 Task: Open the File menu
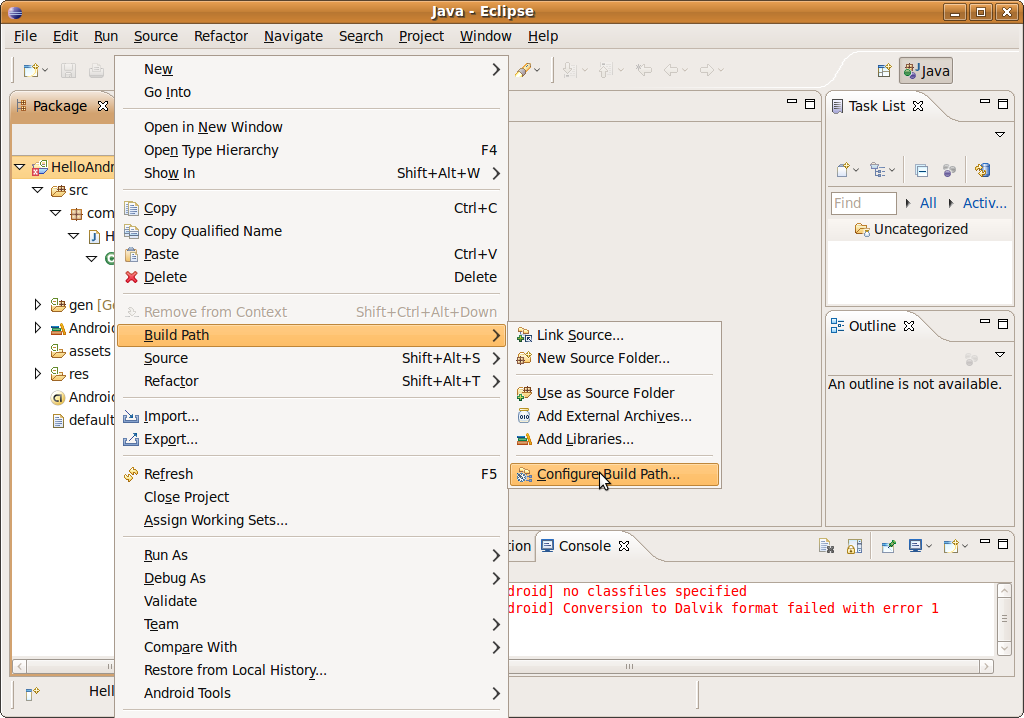coord(25,36)
